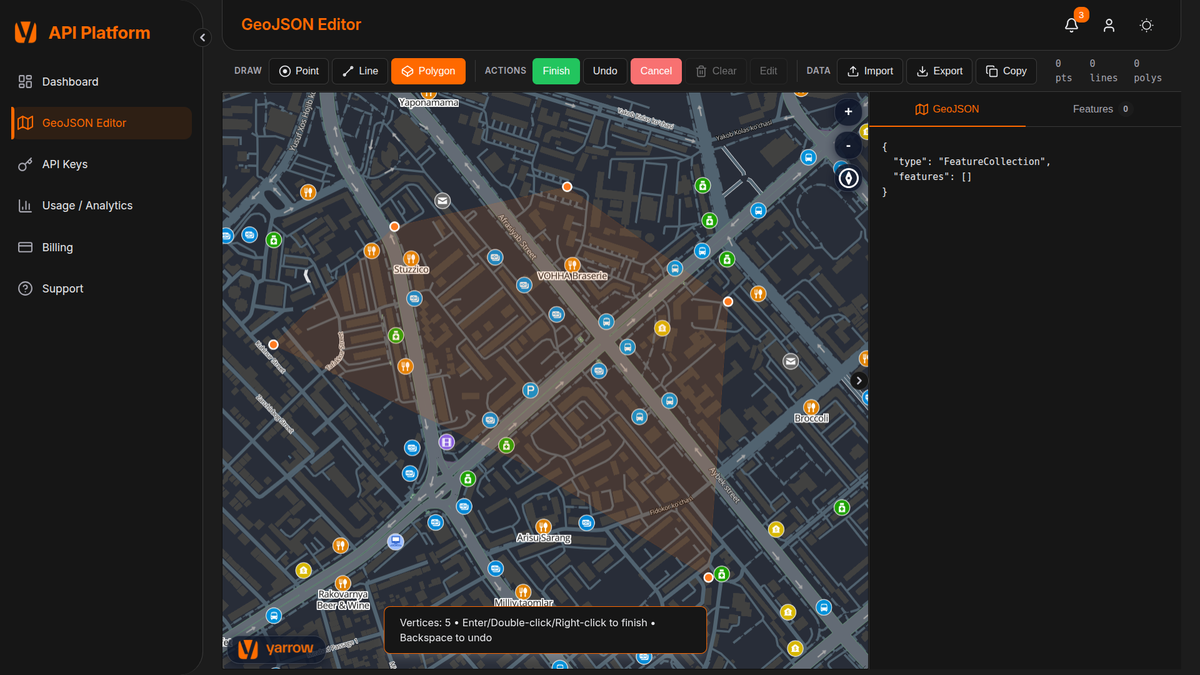Activate the Polygon drawing tool
Screen dimensions: 1200x675
tap(428, 71)
